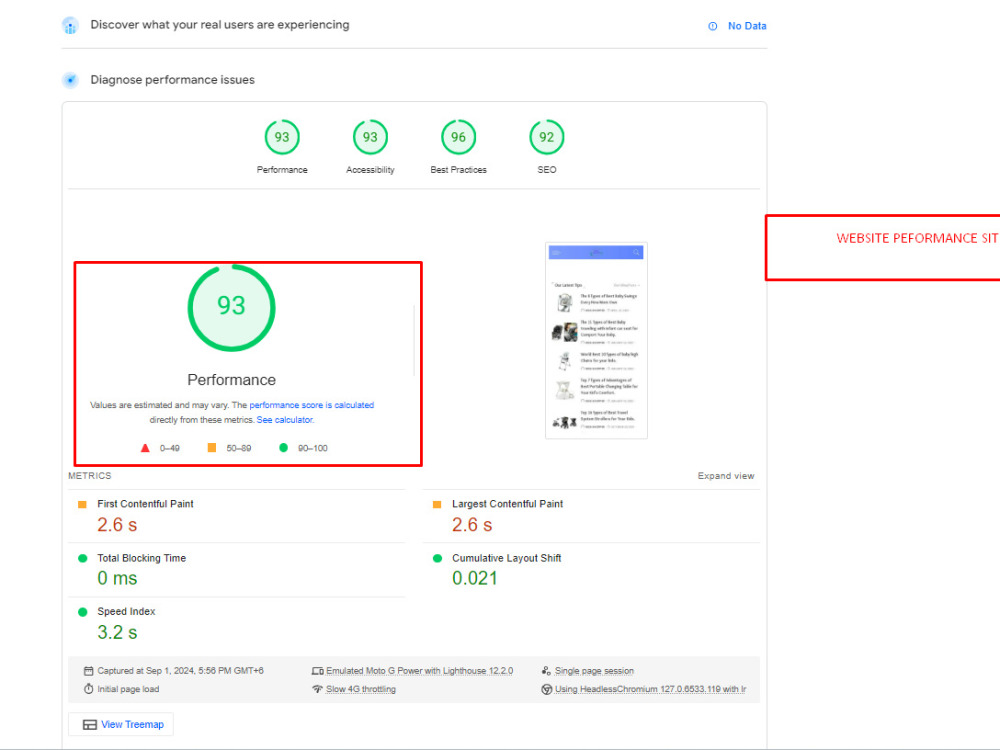Screen dimensions: 1000x750
Task: Click the icon beside Single page session
Action: pos(546,671)
